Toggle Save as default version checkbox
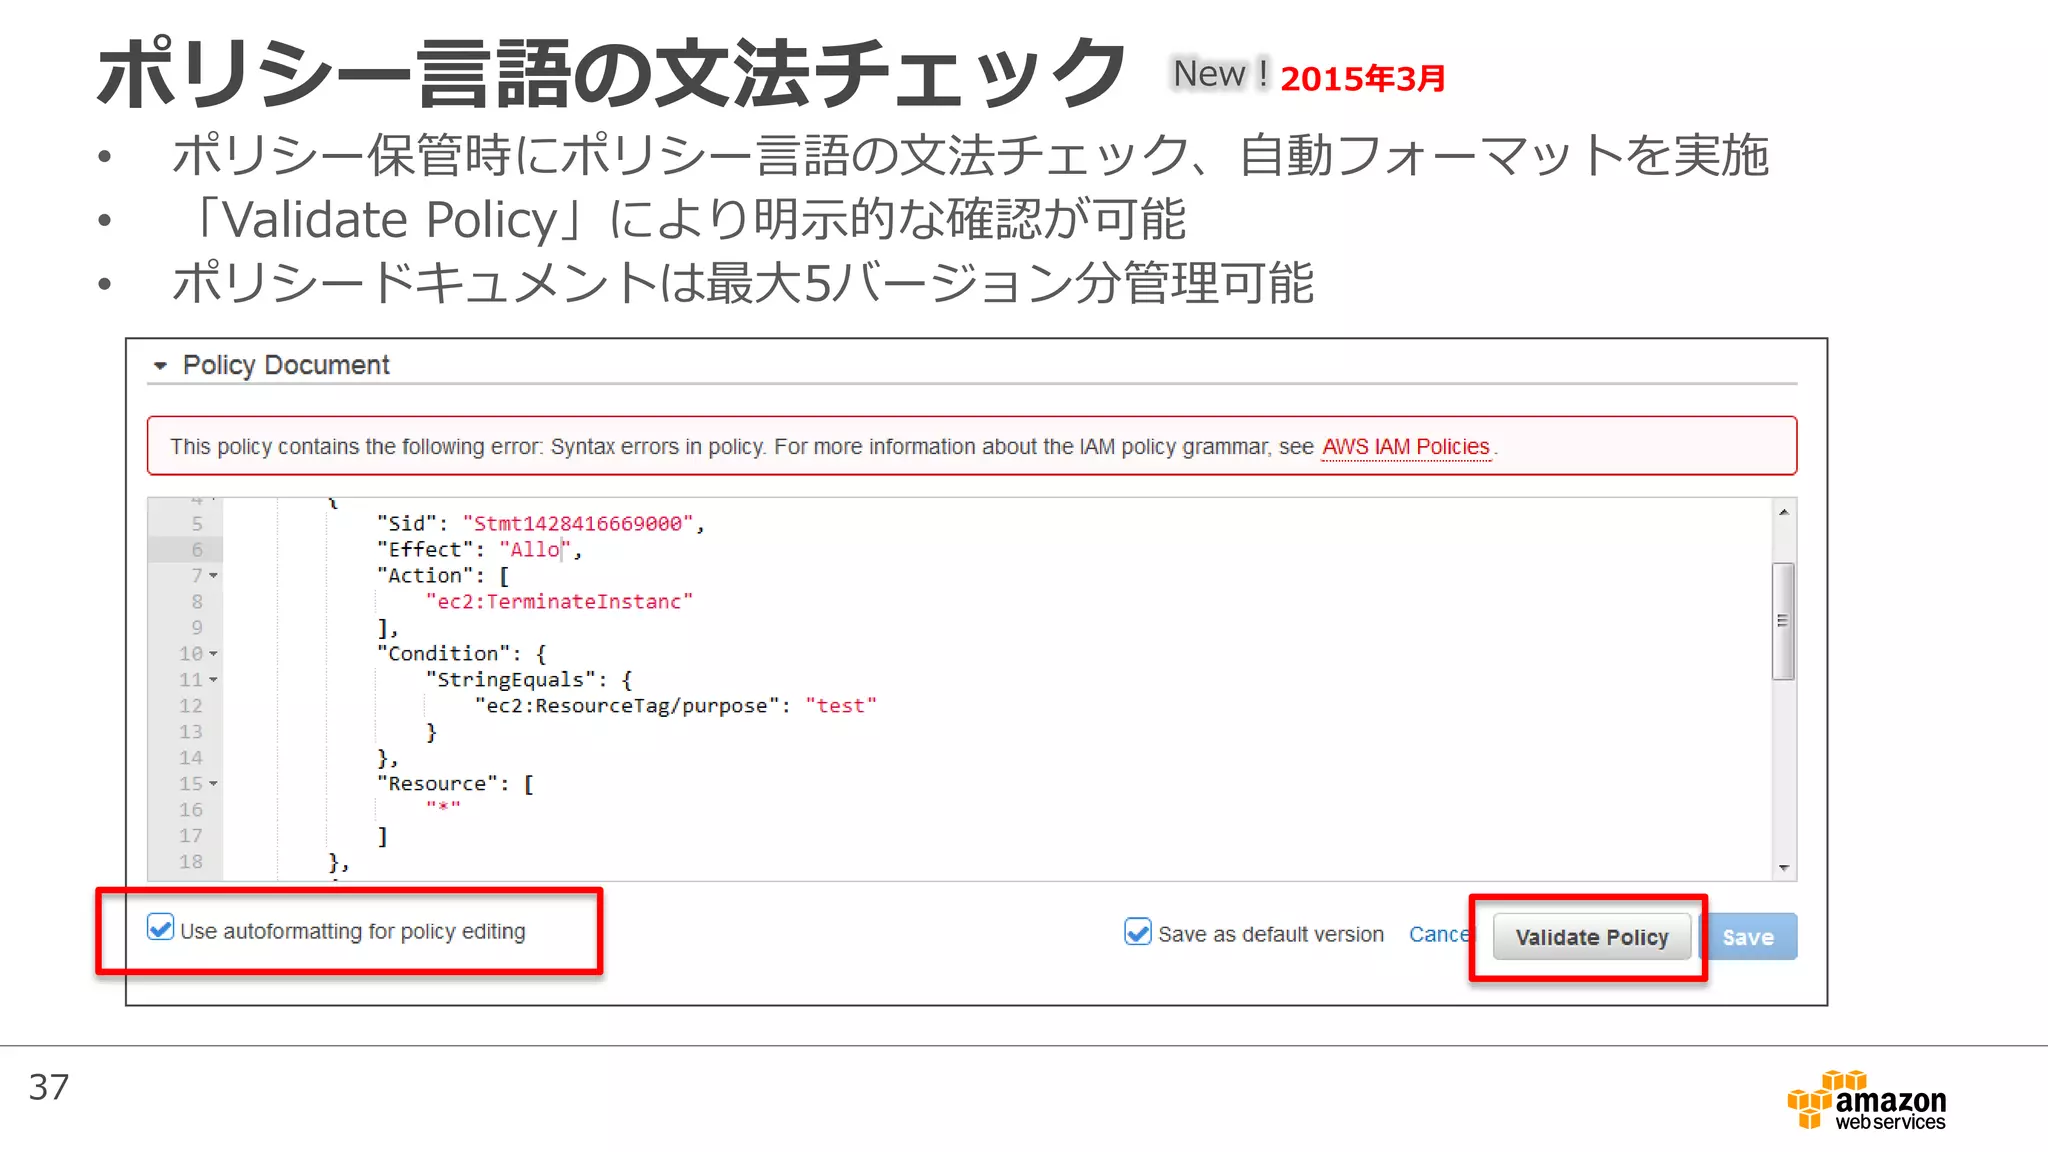Image resolution: width=2048 pixels, height=1152 pixels. pos(1137,932)
